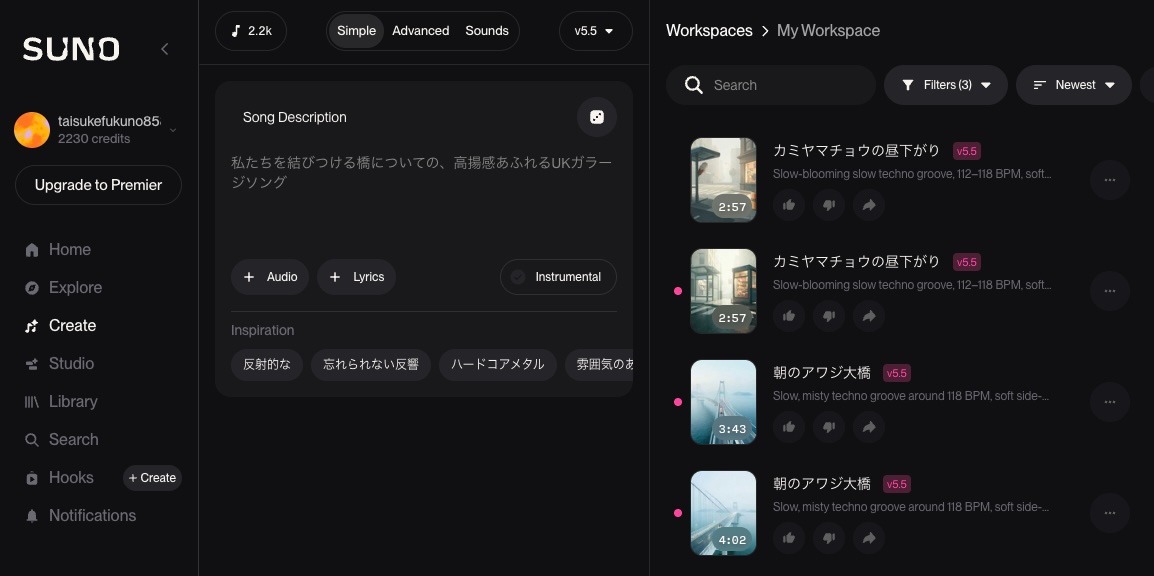Viewport: 1154px width, 576px height.
Task: Go to Explore in the sidebar
Action: tap(75, 287)
